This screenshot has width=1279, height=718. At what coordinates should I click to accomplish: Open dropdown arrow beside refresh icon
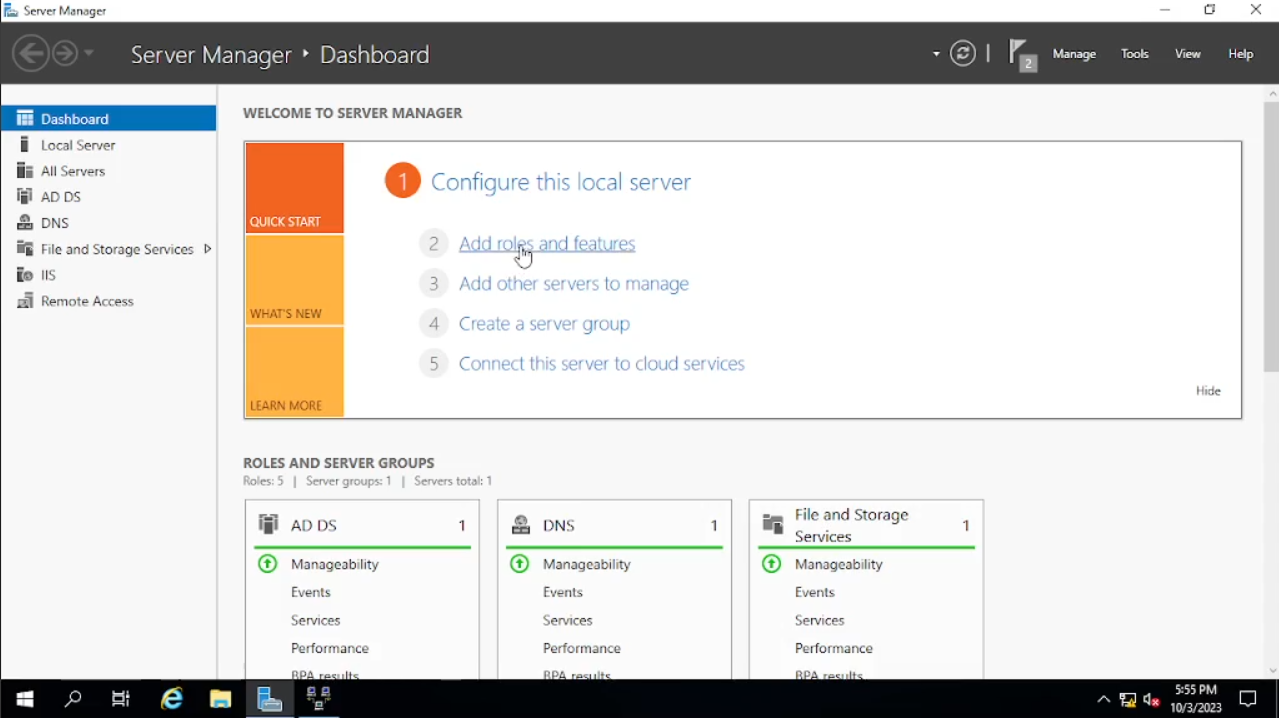point(936,54)
